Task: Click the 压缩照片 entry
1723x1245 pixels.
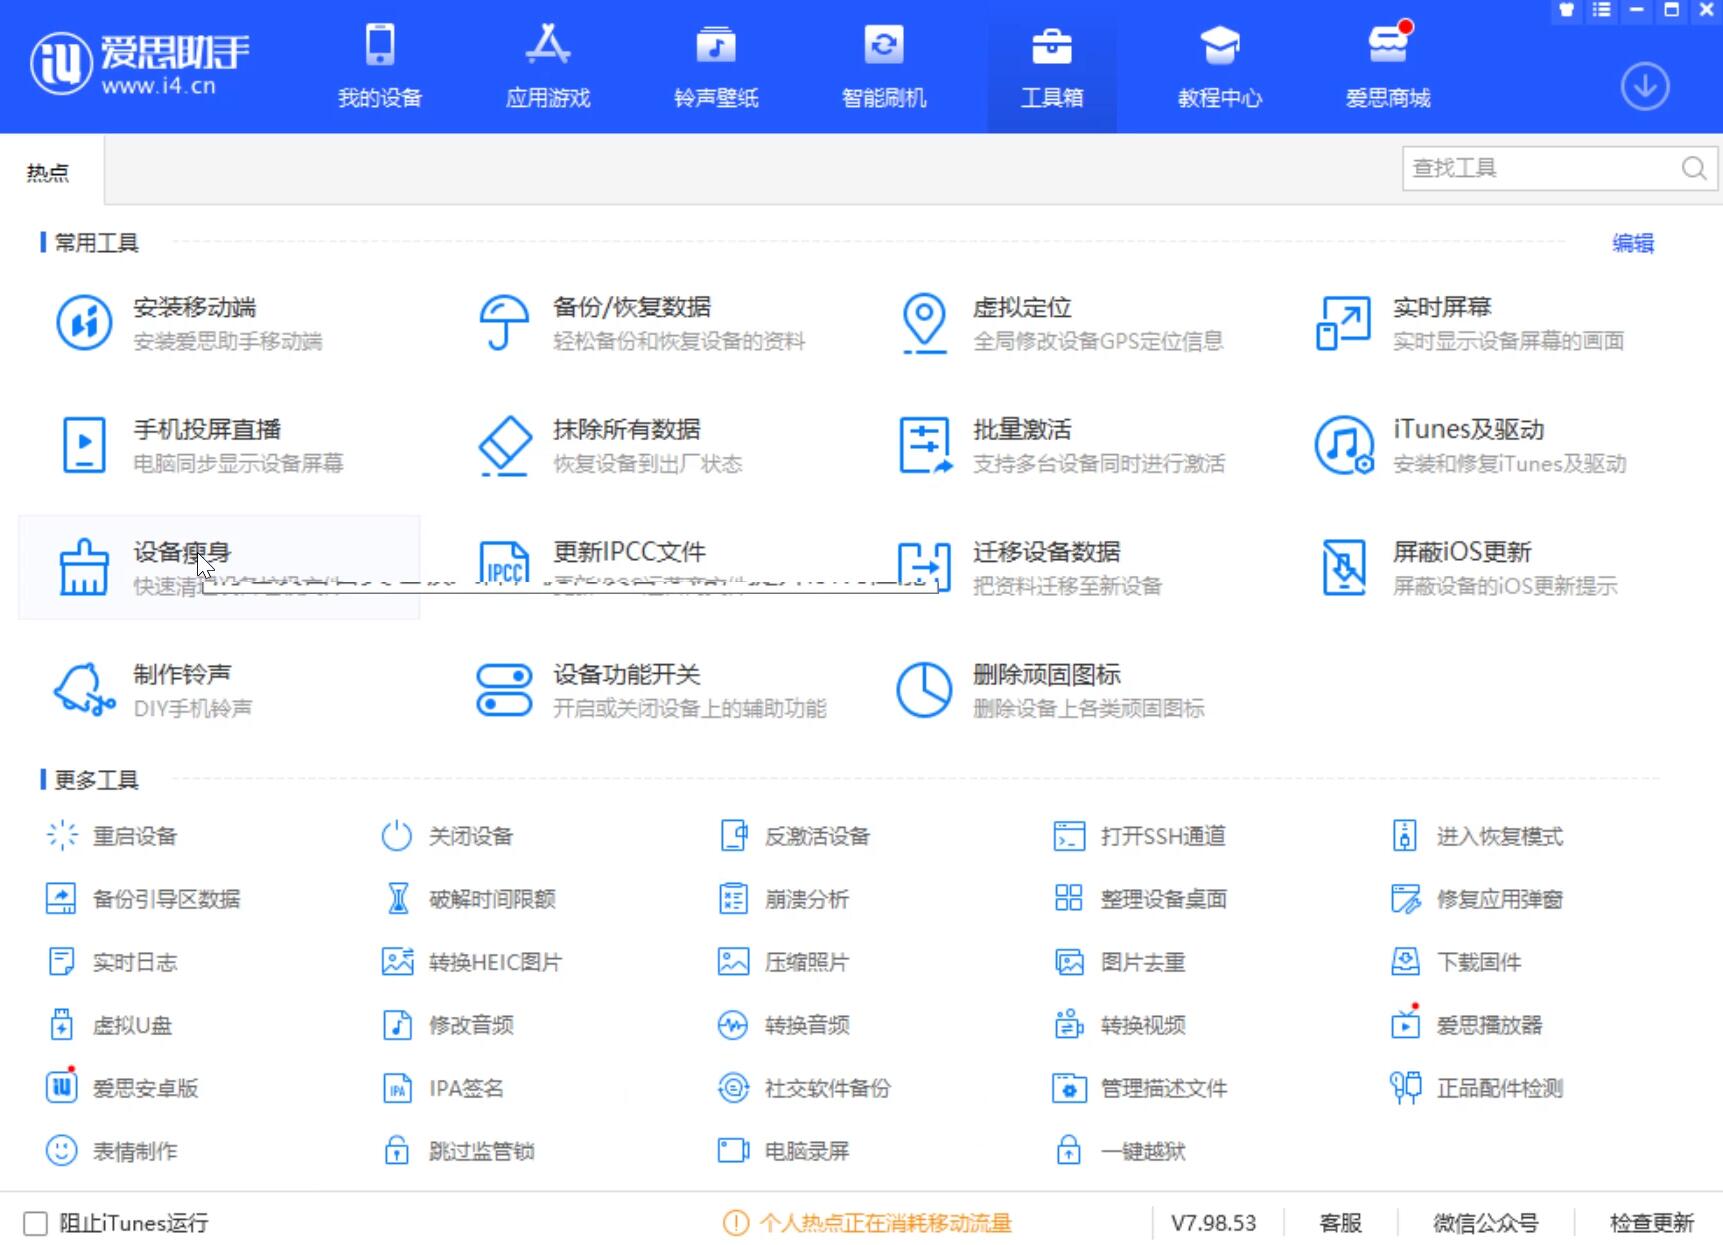Action: [785, 961]
